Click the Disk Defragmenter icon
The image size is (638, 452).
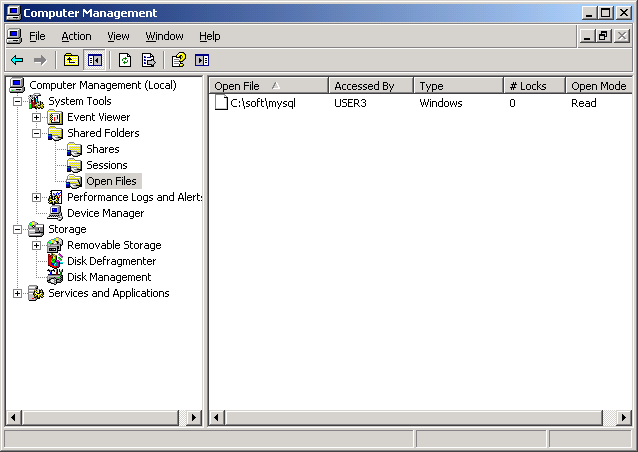click(55, 261)
